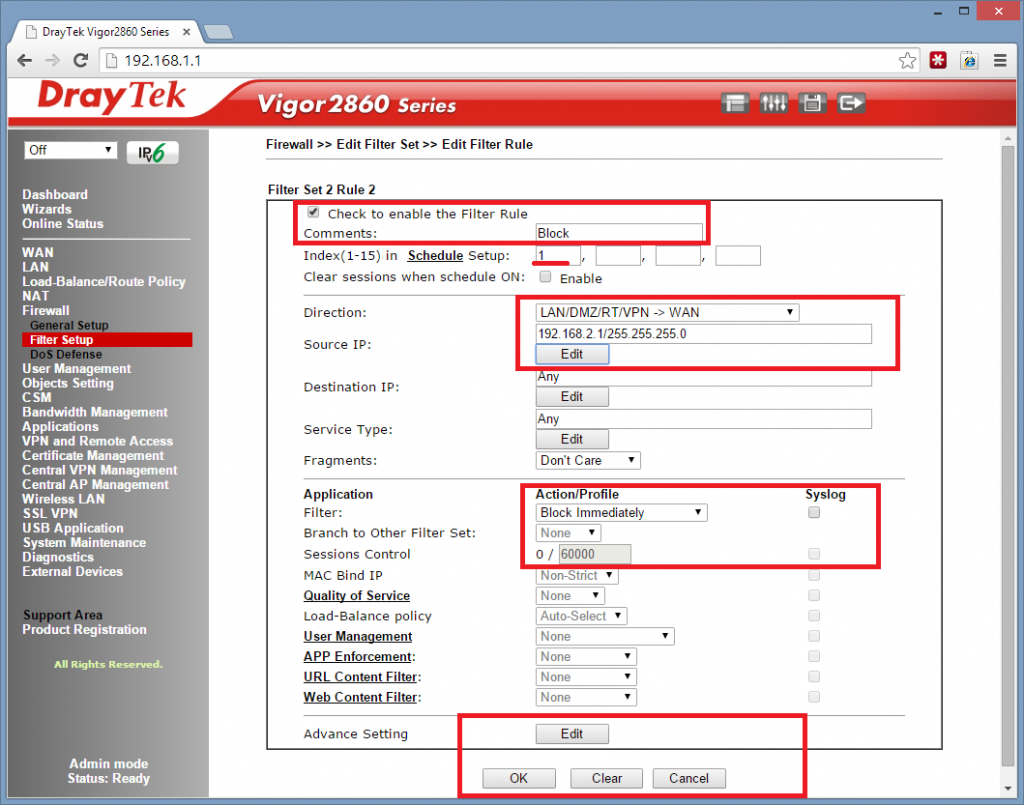Open Dashboard in sidebar menu
The image size is (1024, 805).
[55, 195]
